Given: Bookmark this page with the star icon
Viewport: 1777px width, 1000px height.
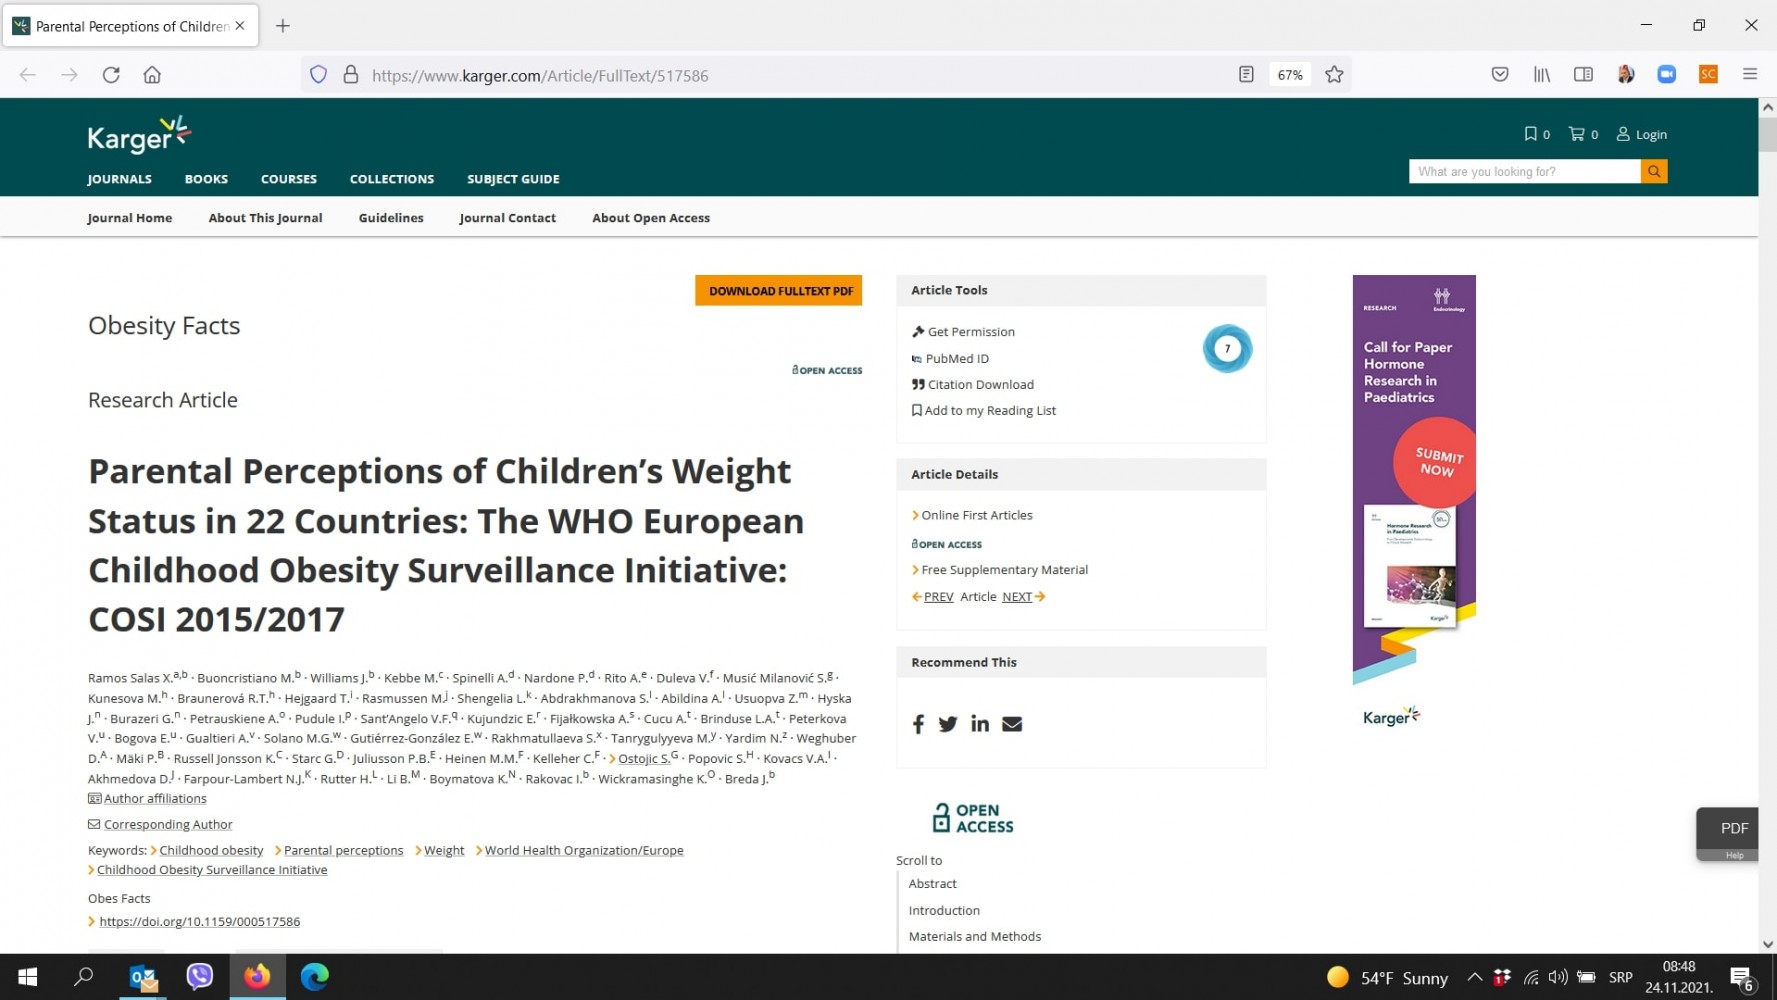Looking at the screenshot, I should coord(1334,75).
